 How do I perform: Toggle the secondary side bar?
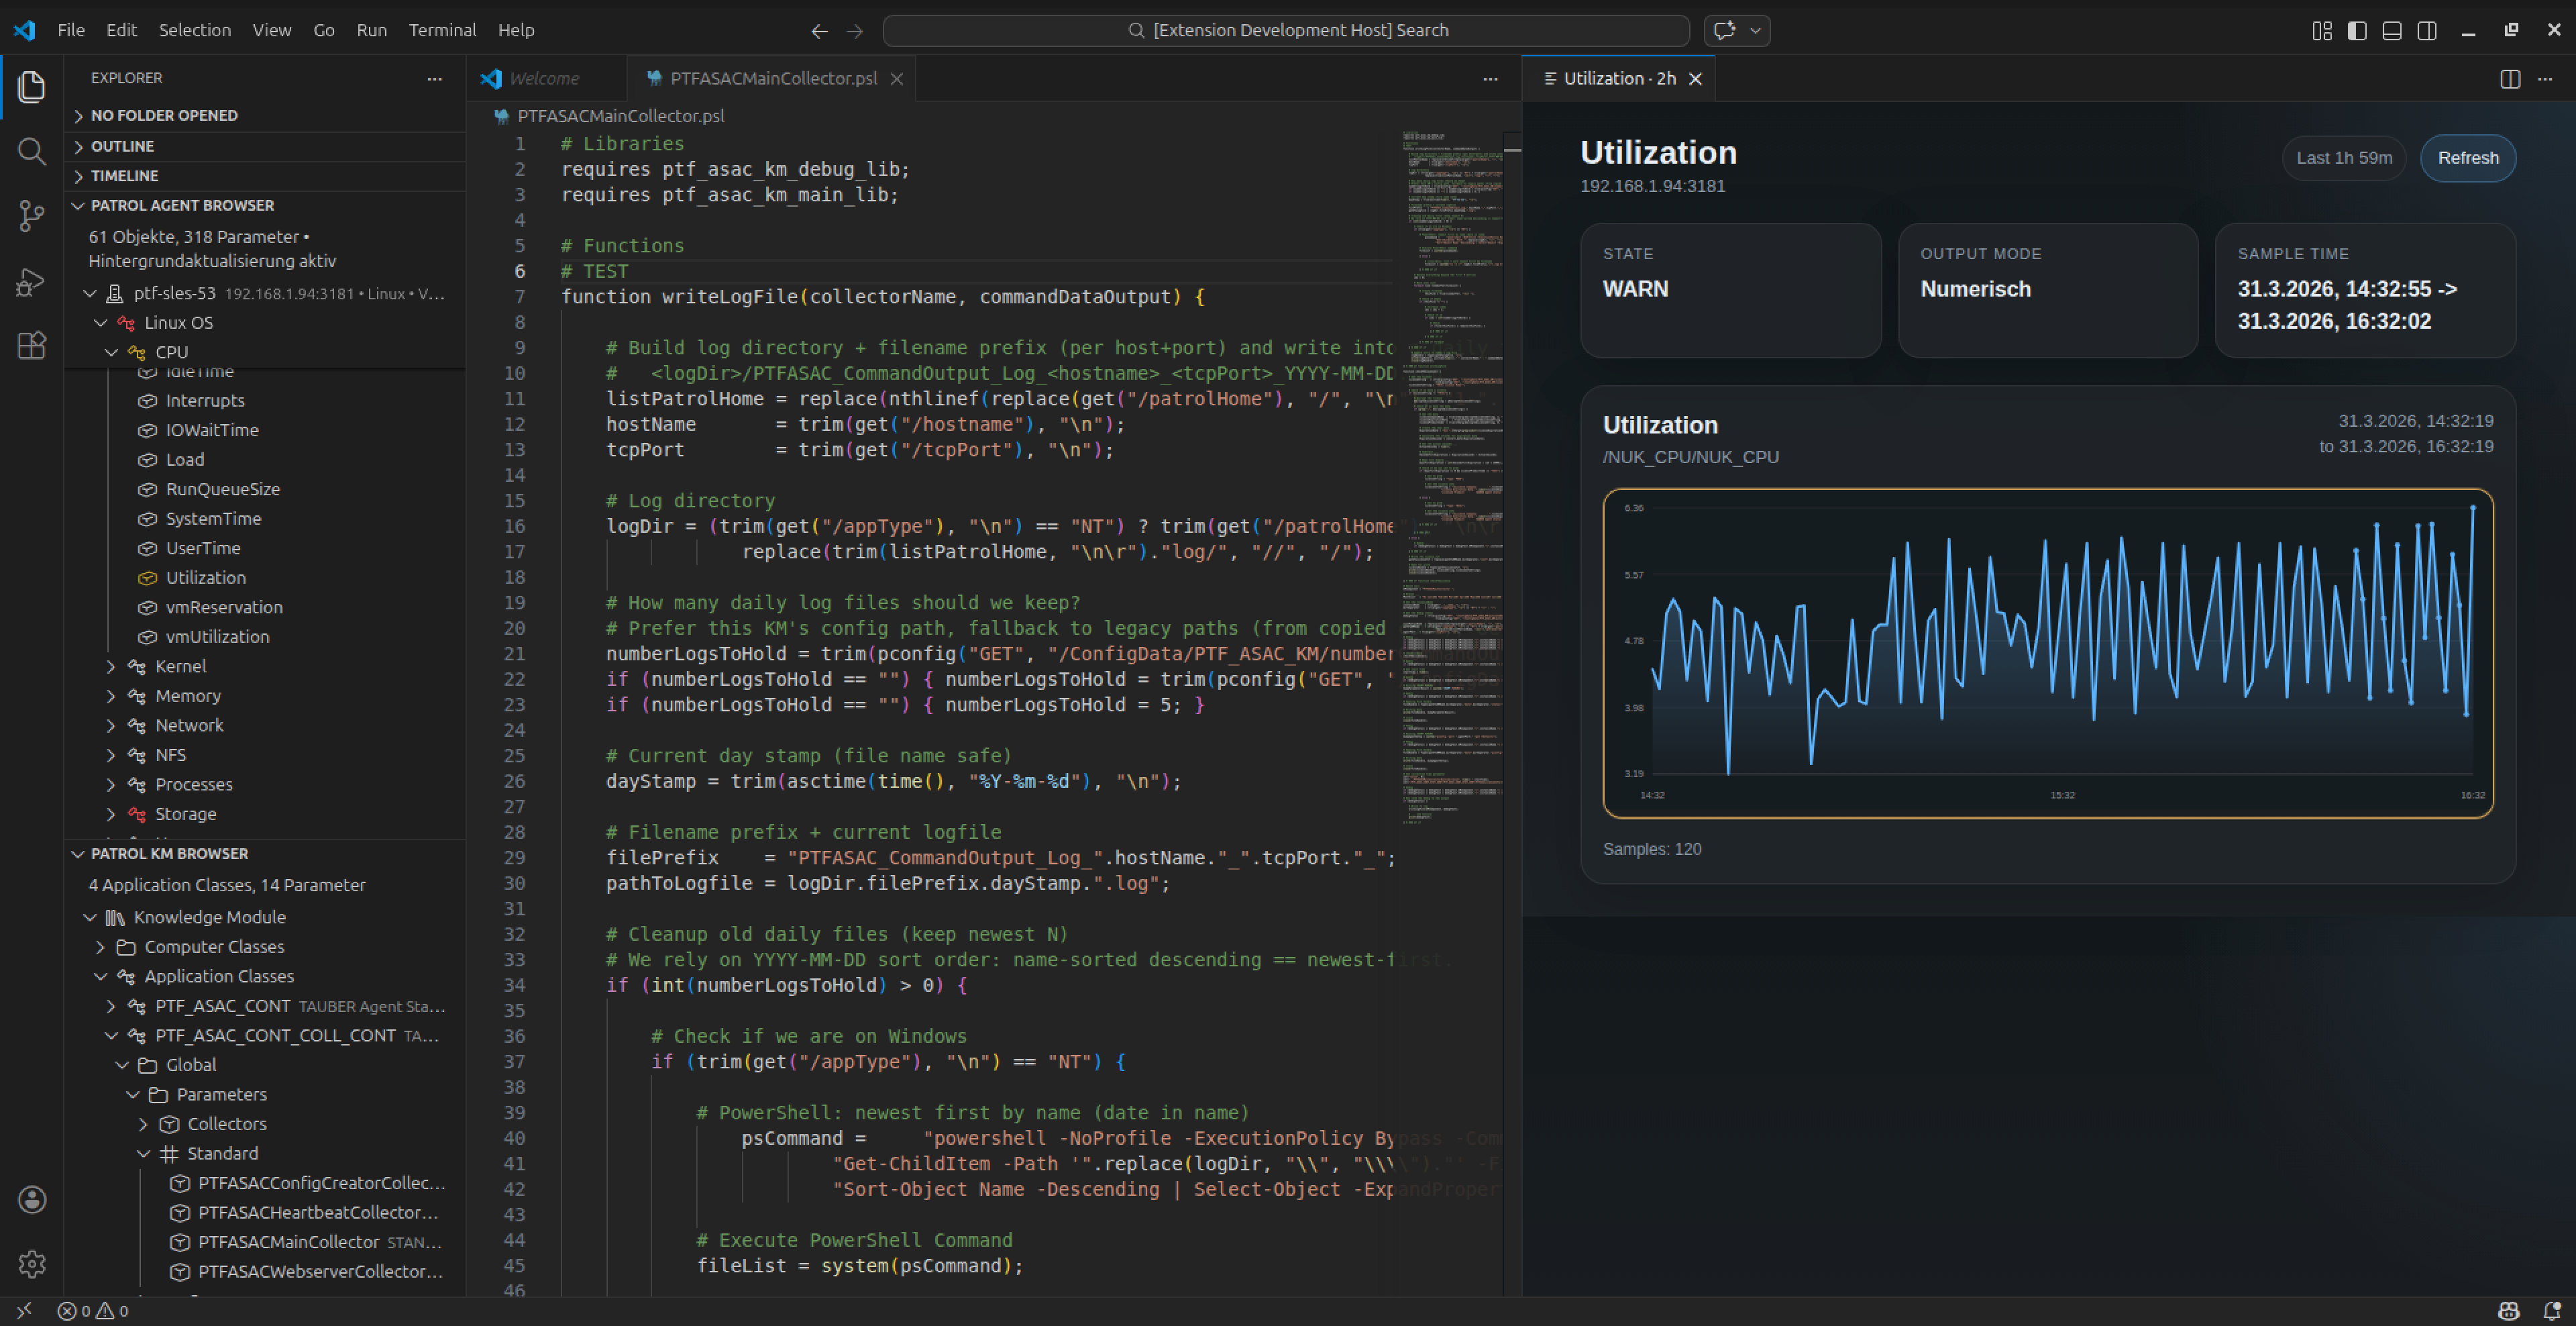(2427, 30)
